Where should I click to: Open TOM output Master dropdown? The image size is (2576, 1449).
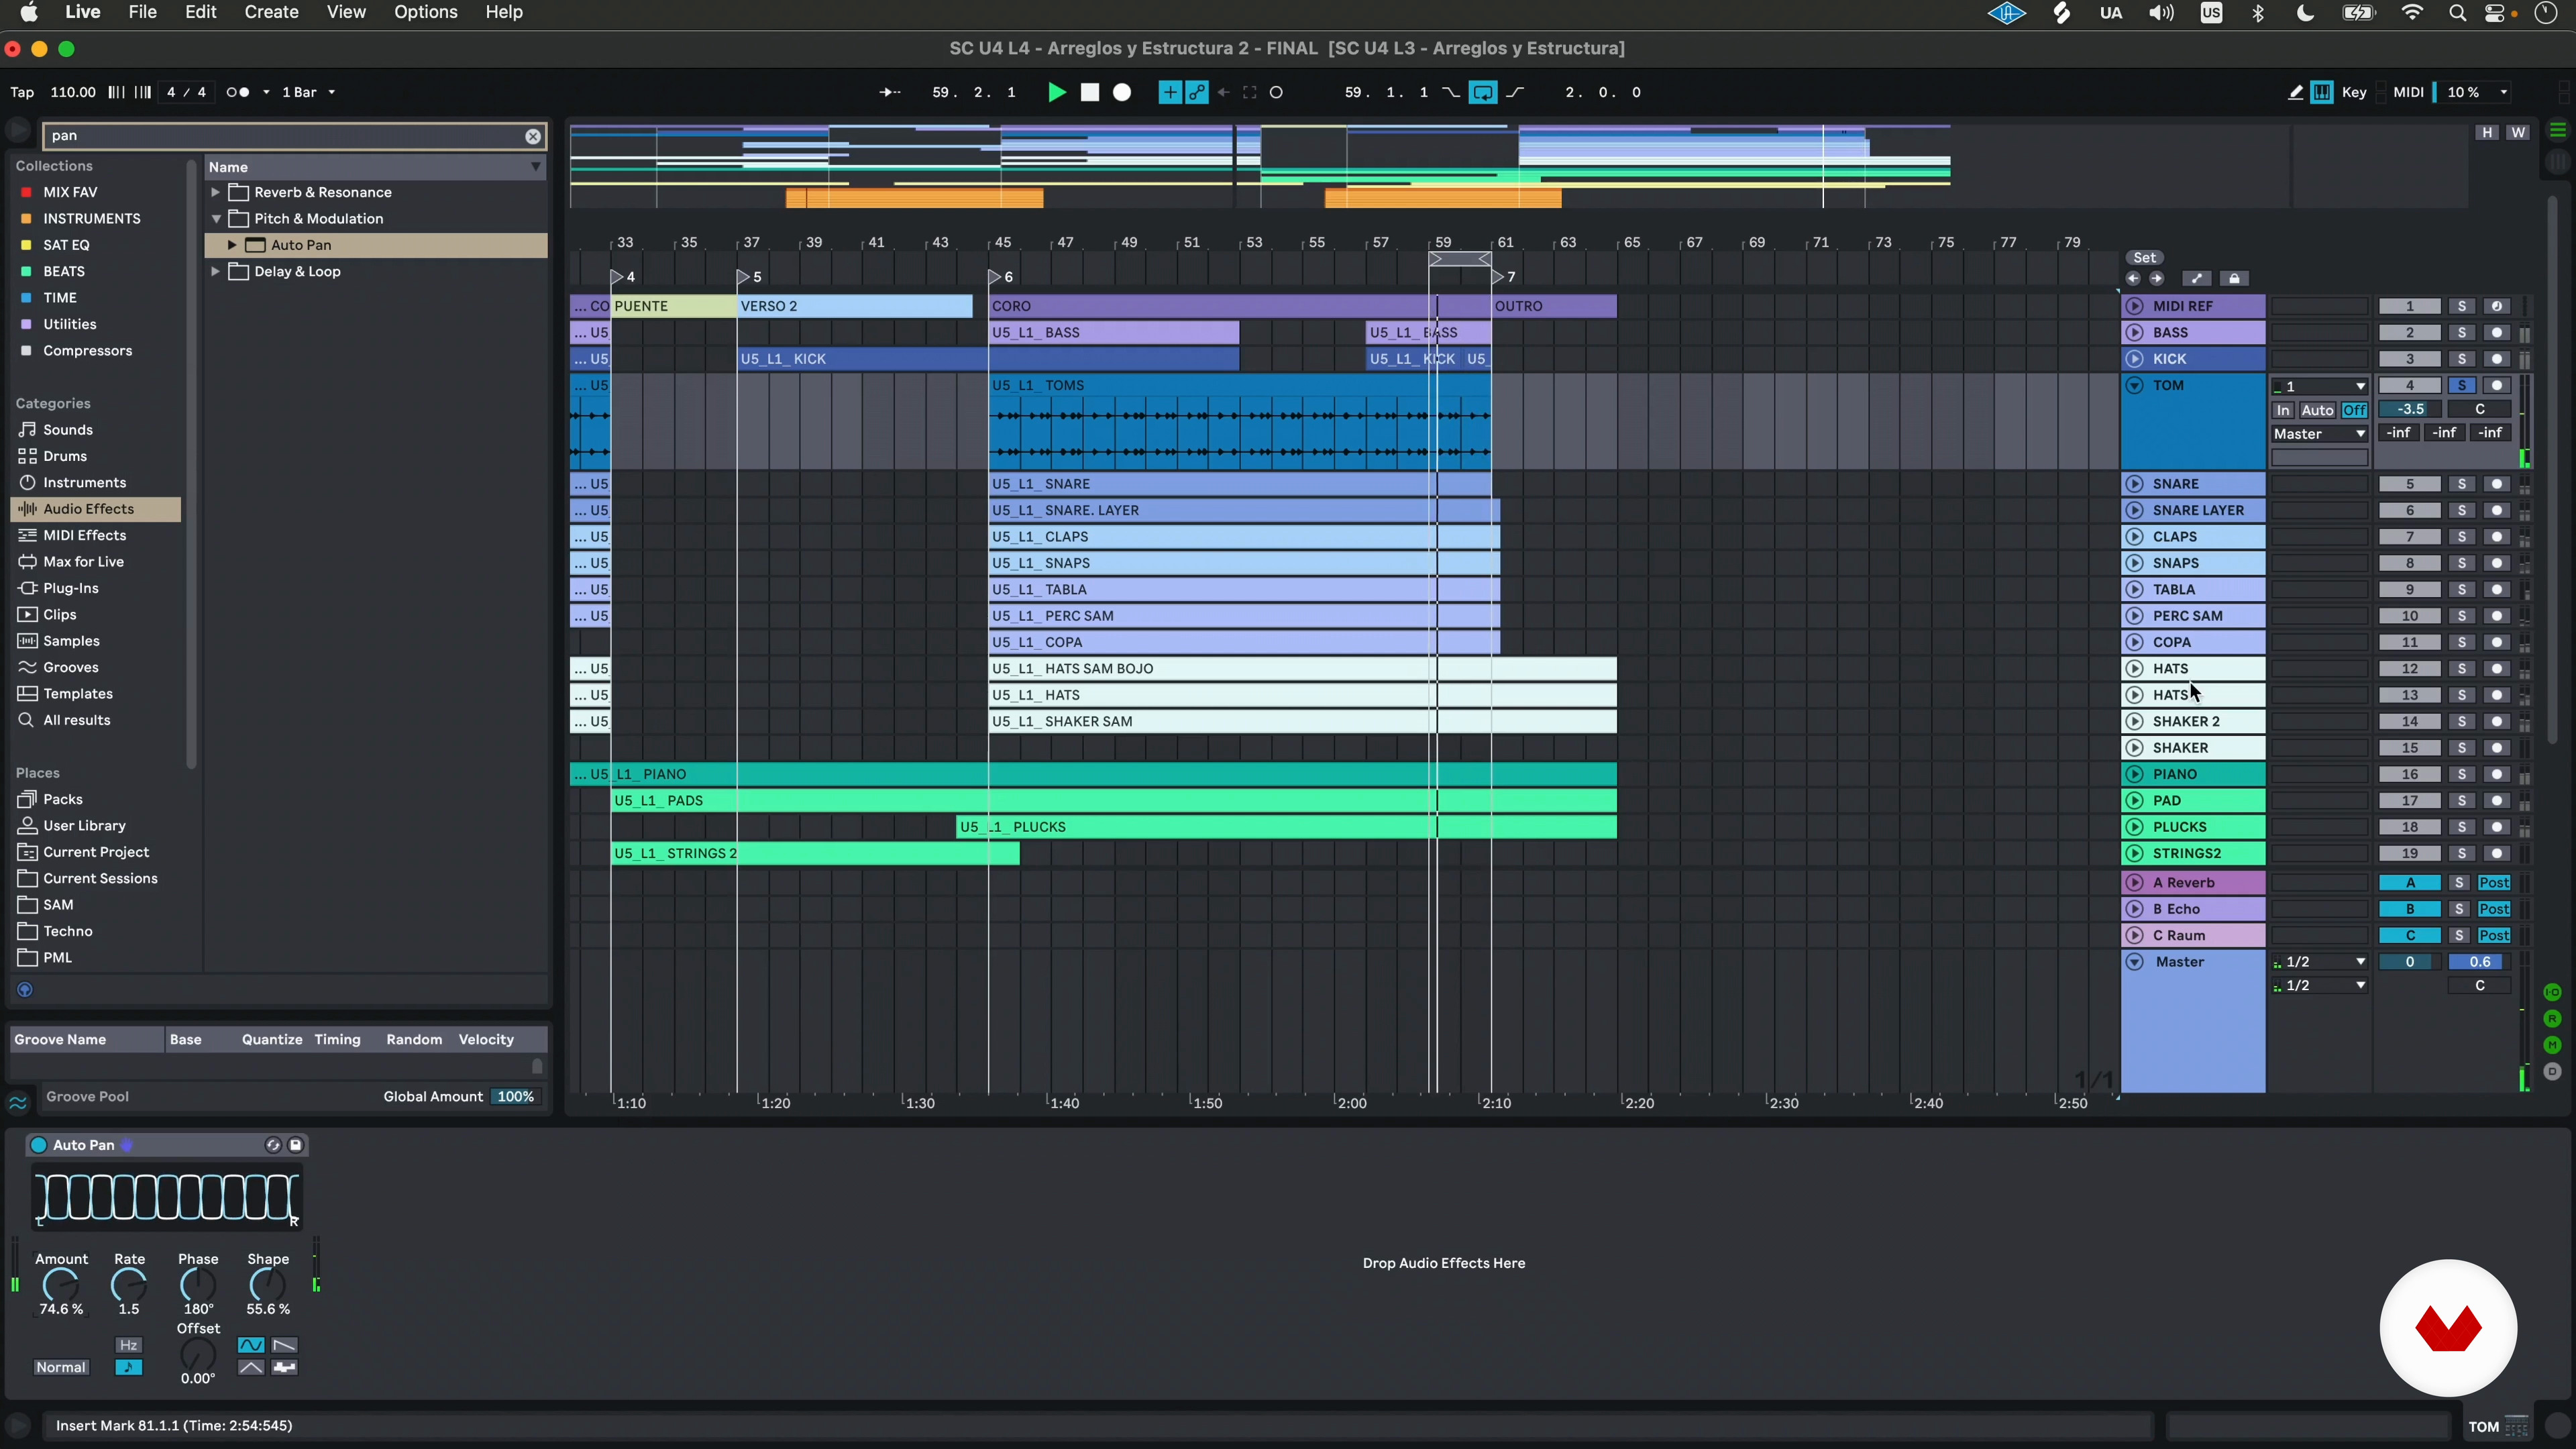(x=2319, y=434)
